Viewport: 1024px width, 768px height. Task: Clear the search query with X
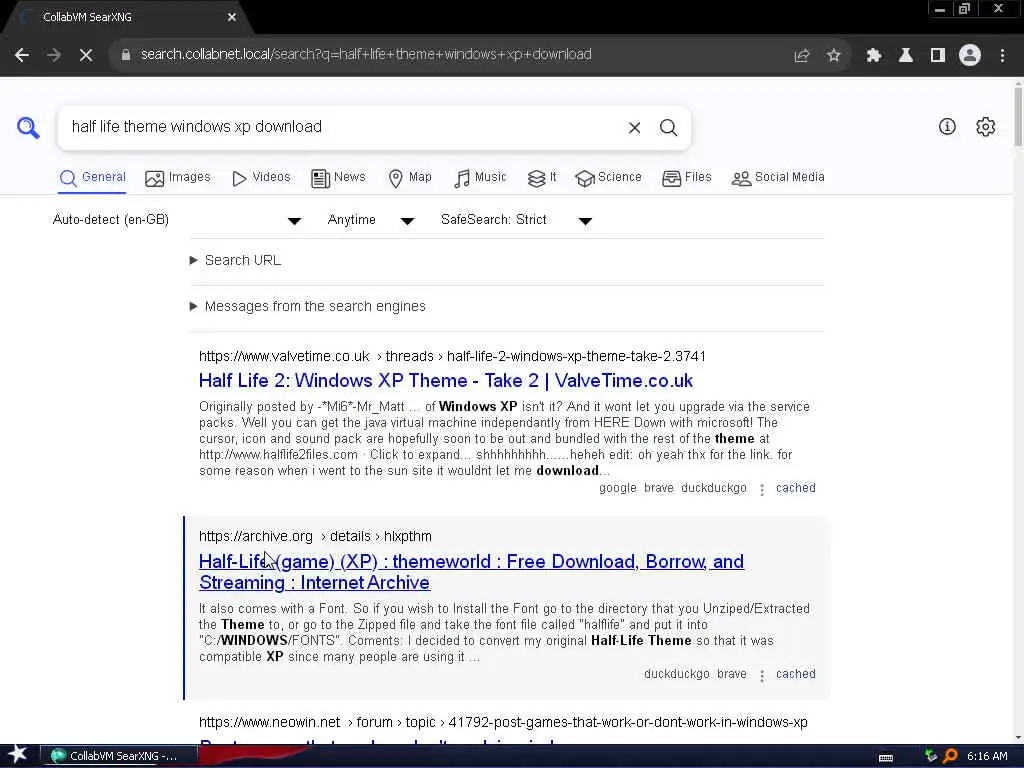click(x=634, y=128)
